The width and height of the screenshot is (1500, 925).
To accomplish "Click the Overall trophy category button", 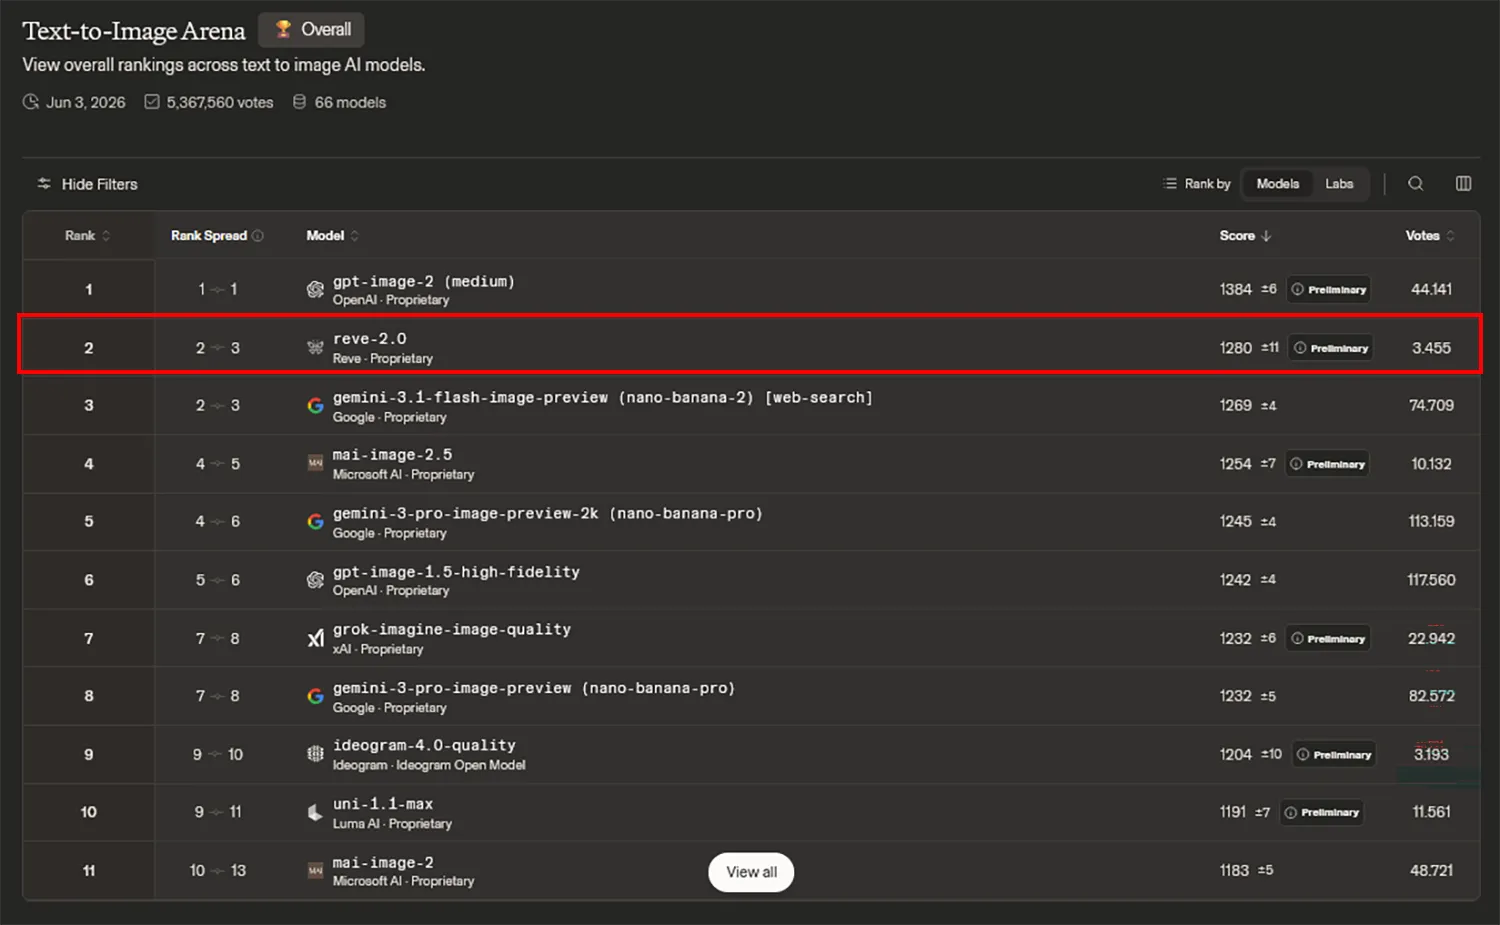I will (x=311, y=30).
